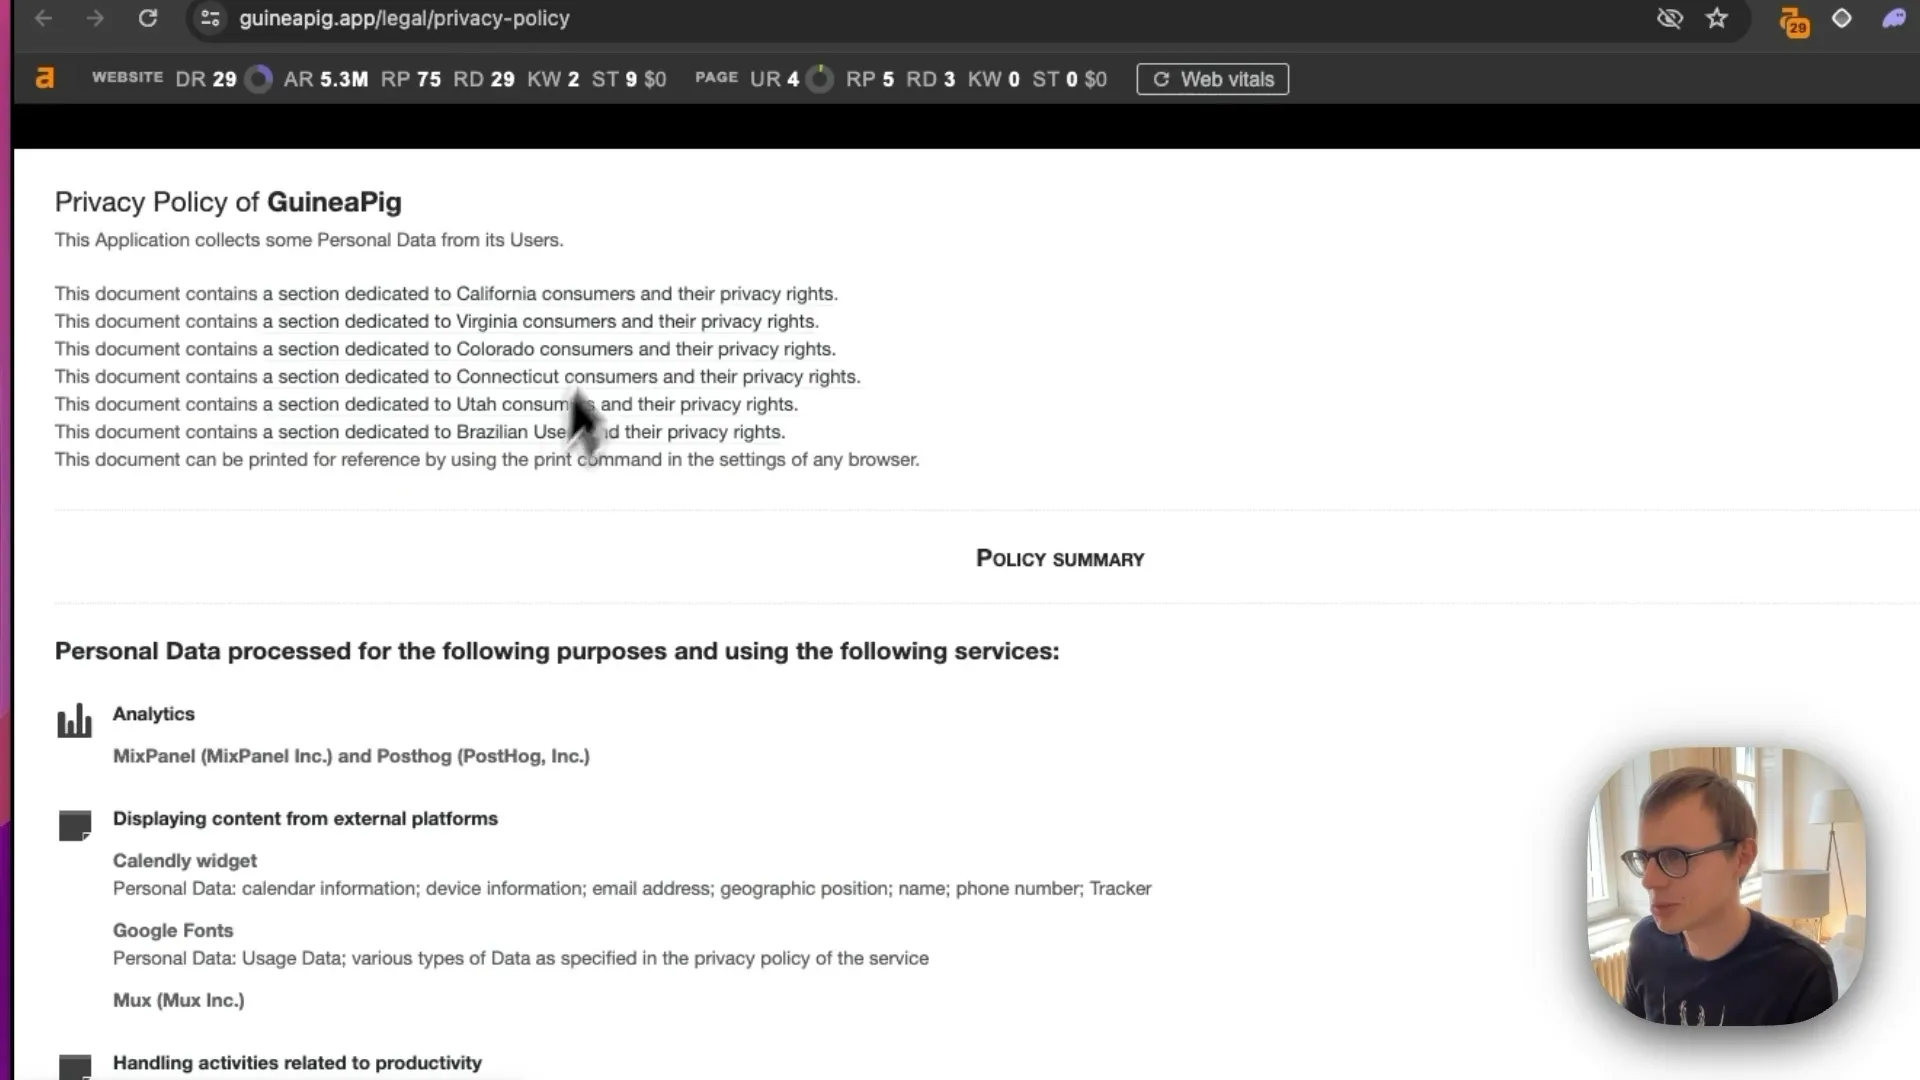Toggle the crossed-out eye tracking icon
1920x1080 pixels.
pos(1669,19)
